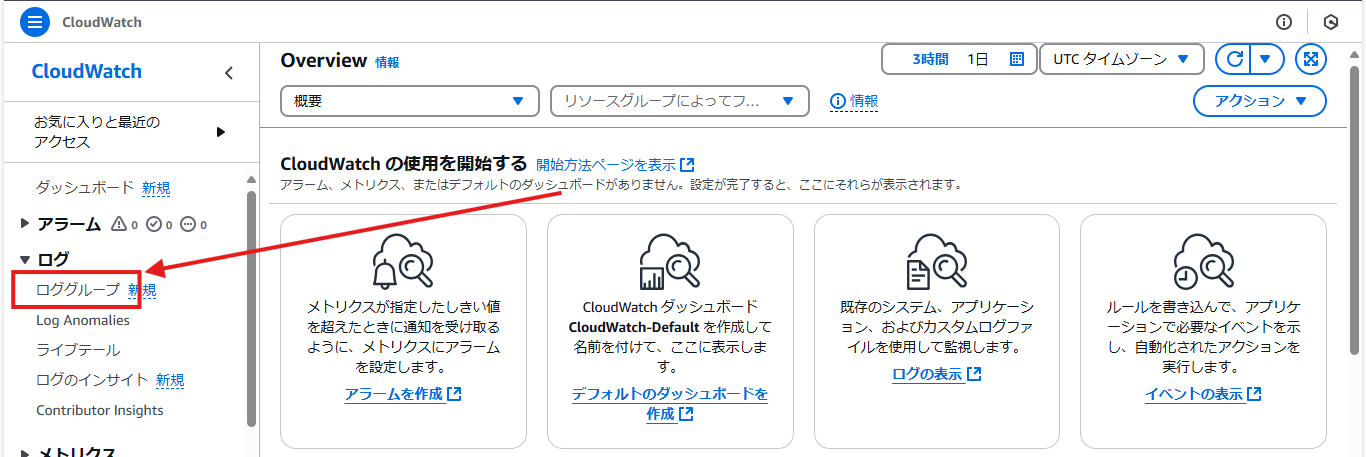Open the 概要 view dropdown
The width and height of the screenshot is (1366, 457).
pyautogui.click(x=410, y=101)
